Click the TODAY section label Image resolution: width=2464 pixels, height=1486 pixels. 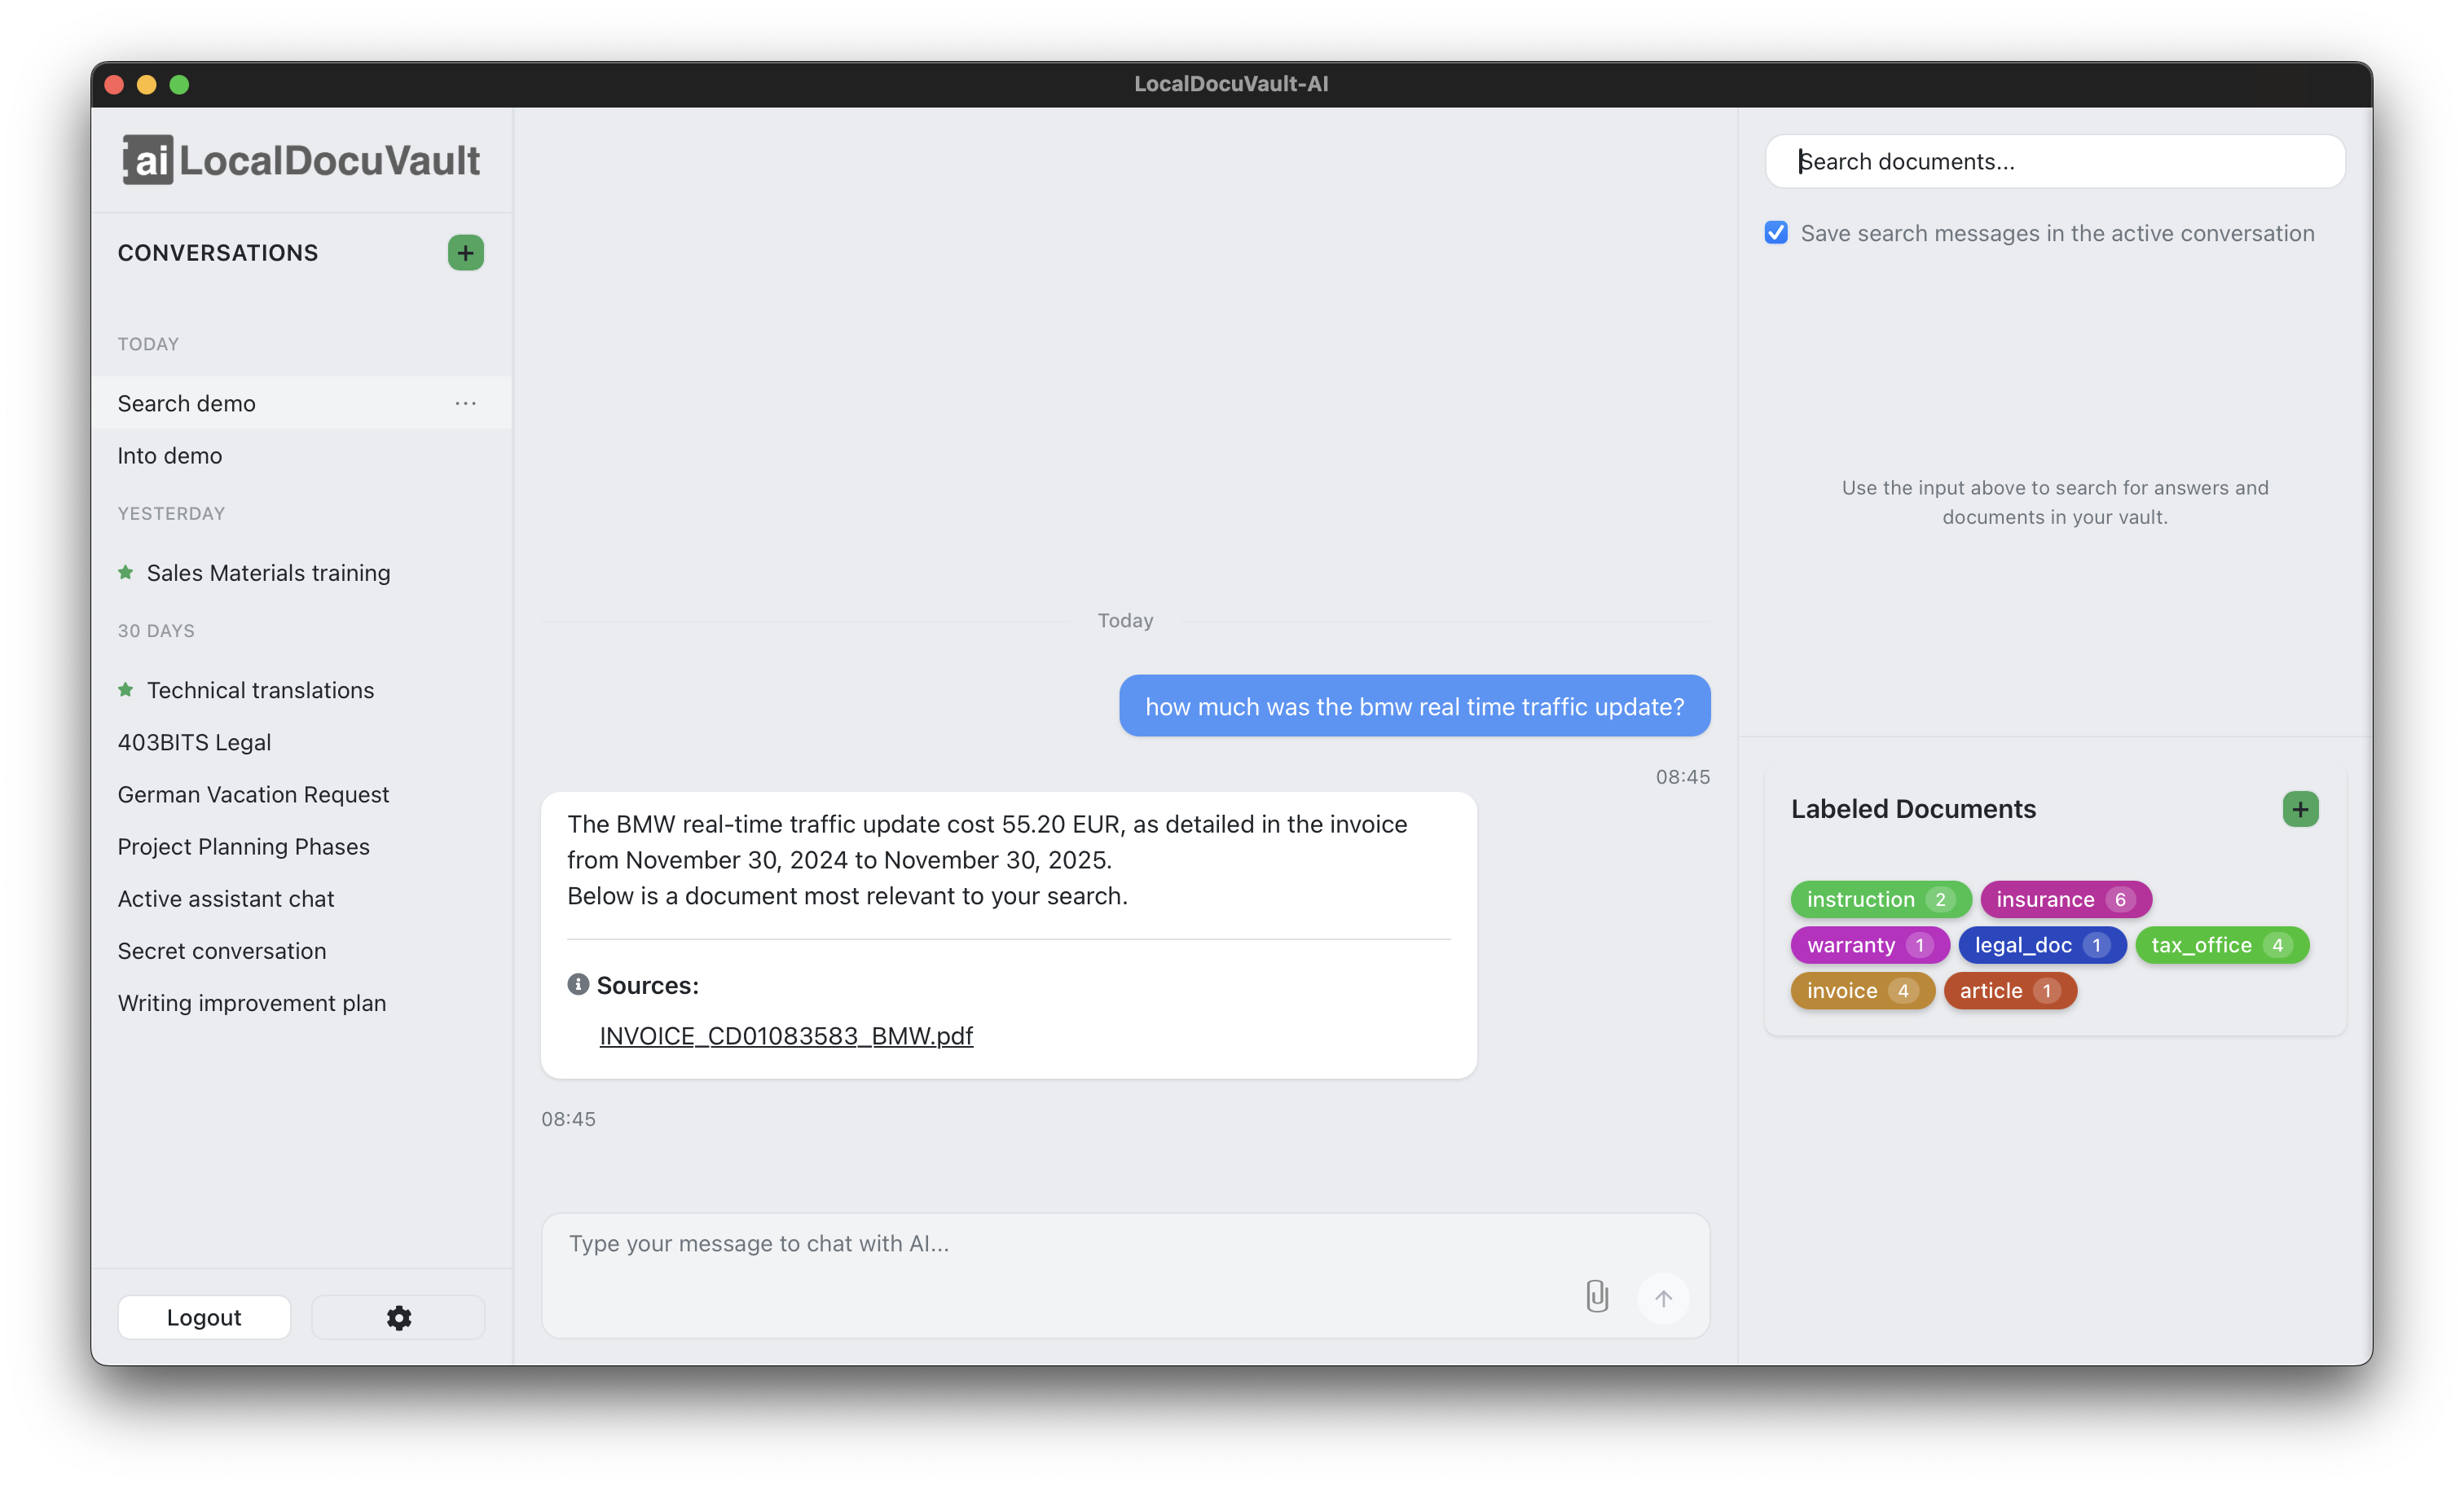pos(148,344)
